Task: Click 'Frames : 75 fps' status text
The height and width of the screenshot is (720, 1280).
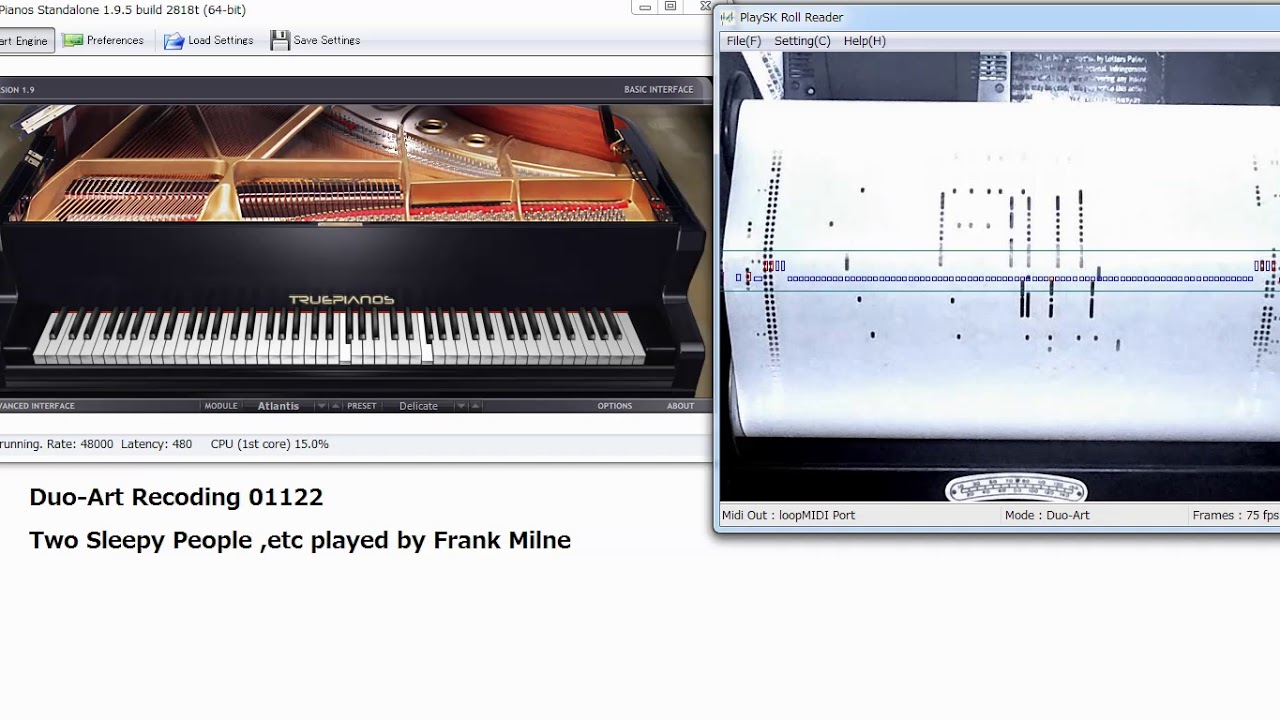Action: (1236, 515)
